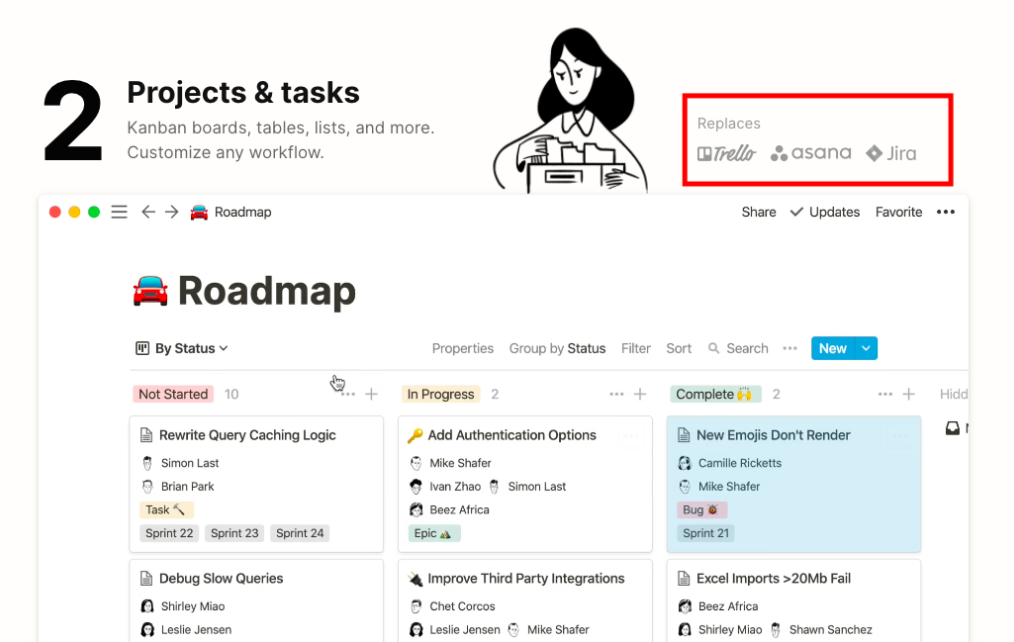1014x642 pixels.
Task: Open the New button dropdown arrow
Action: pyautogui.click(x=866, y=348)
